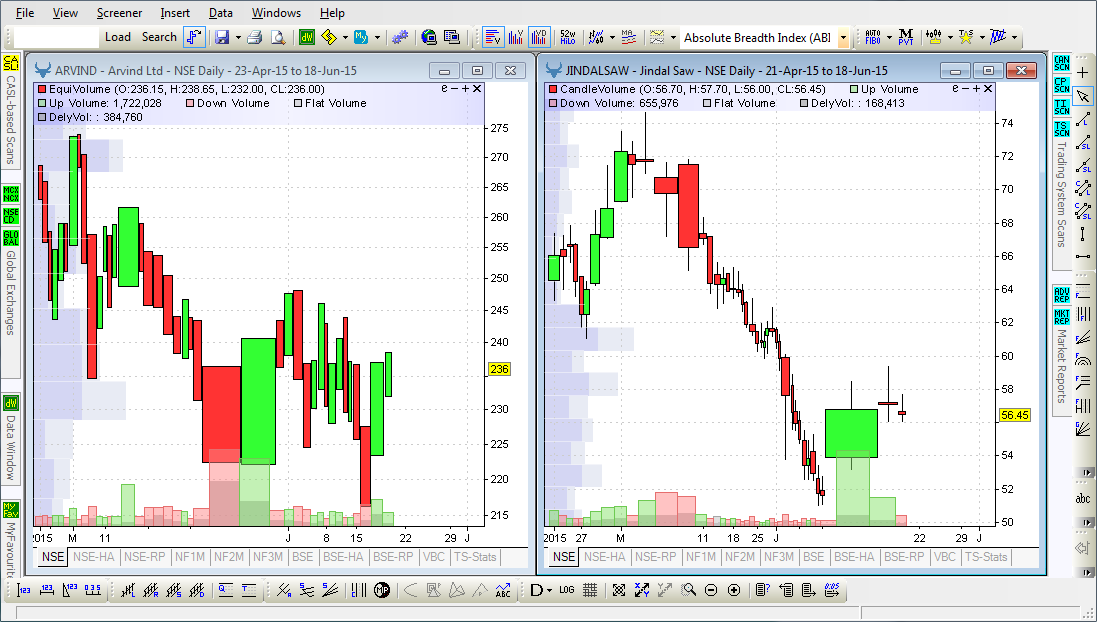The image size is (1097, 622).
Task: Click the zoom out minus circle icon
Action: 711,590
